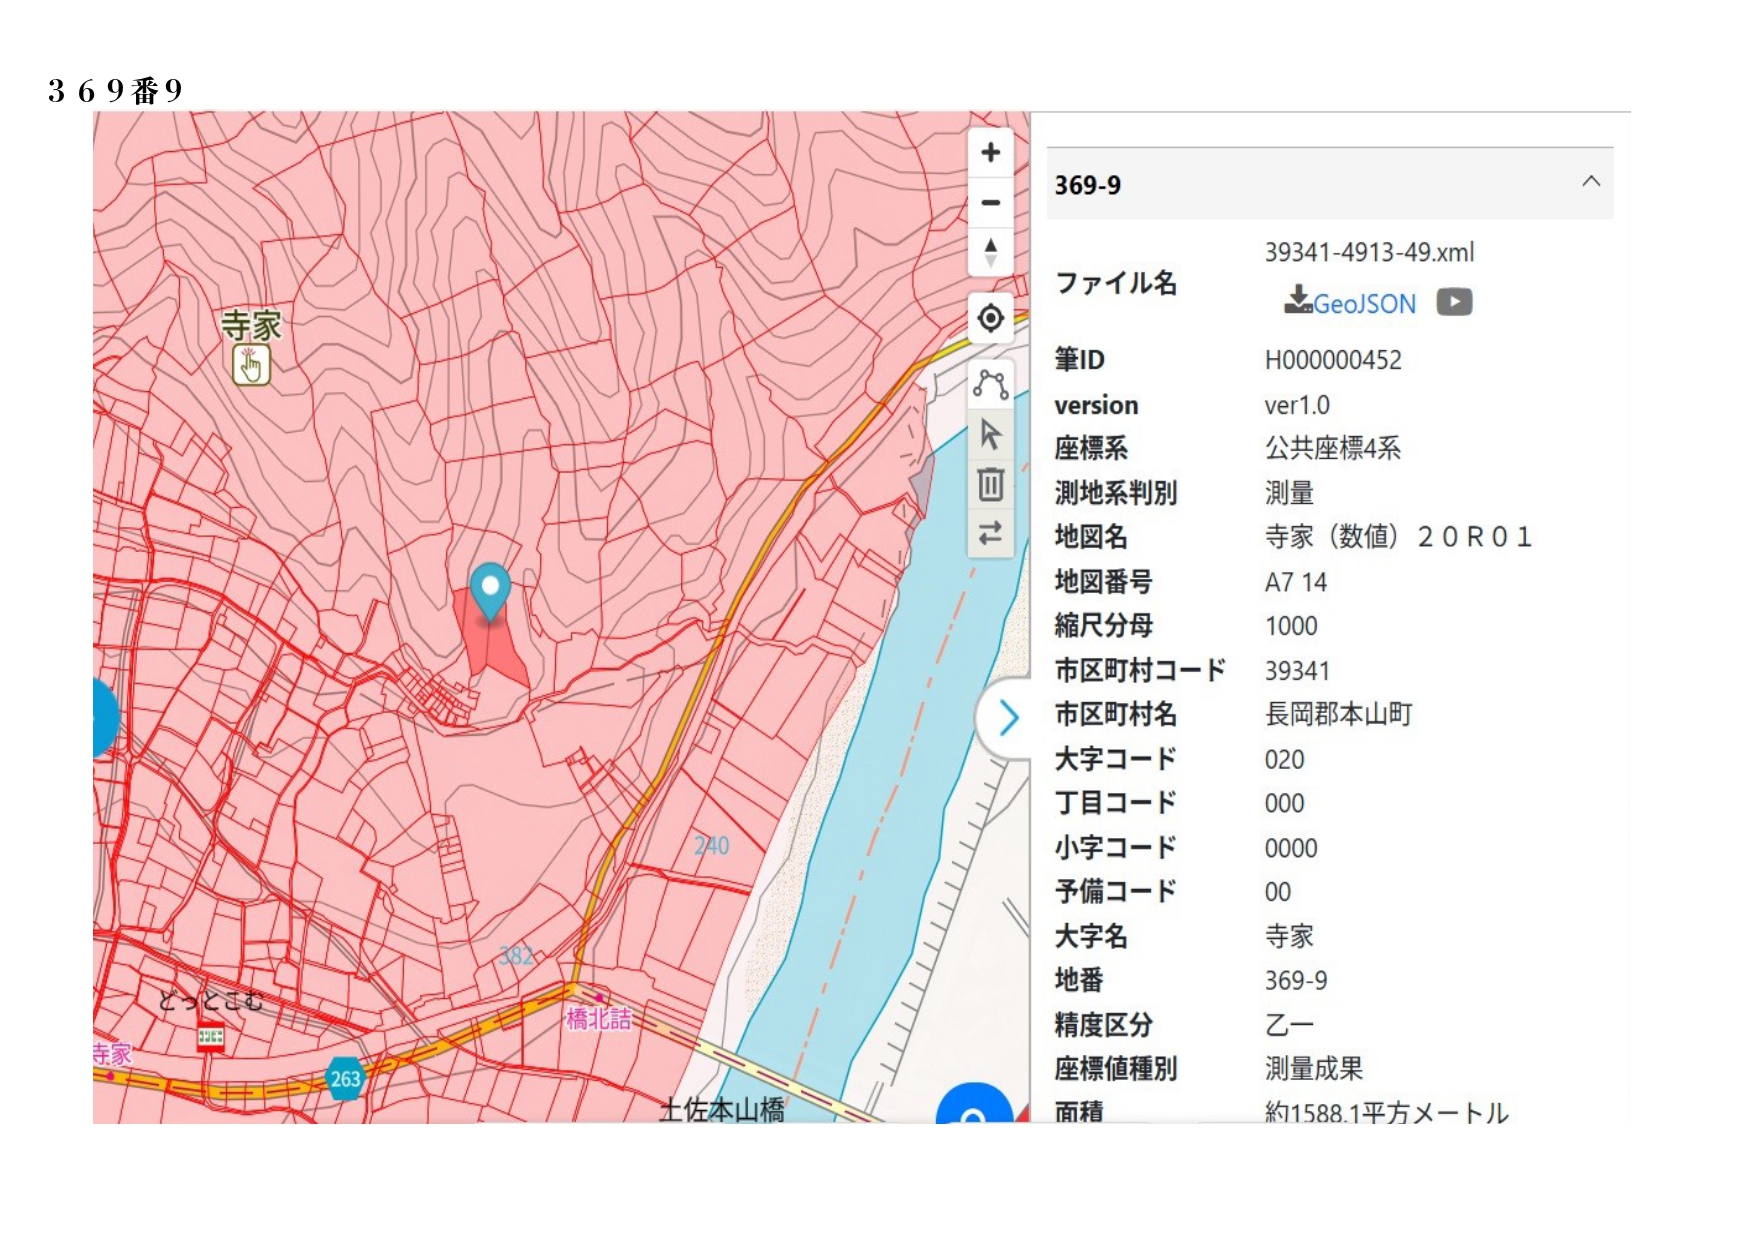Select the polygon drawing tool
1754x1241 pixels.
(990, 384)
